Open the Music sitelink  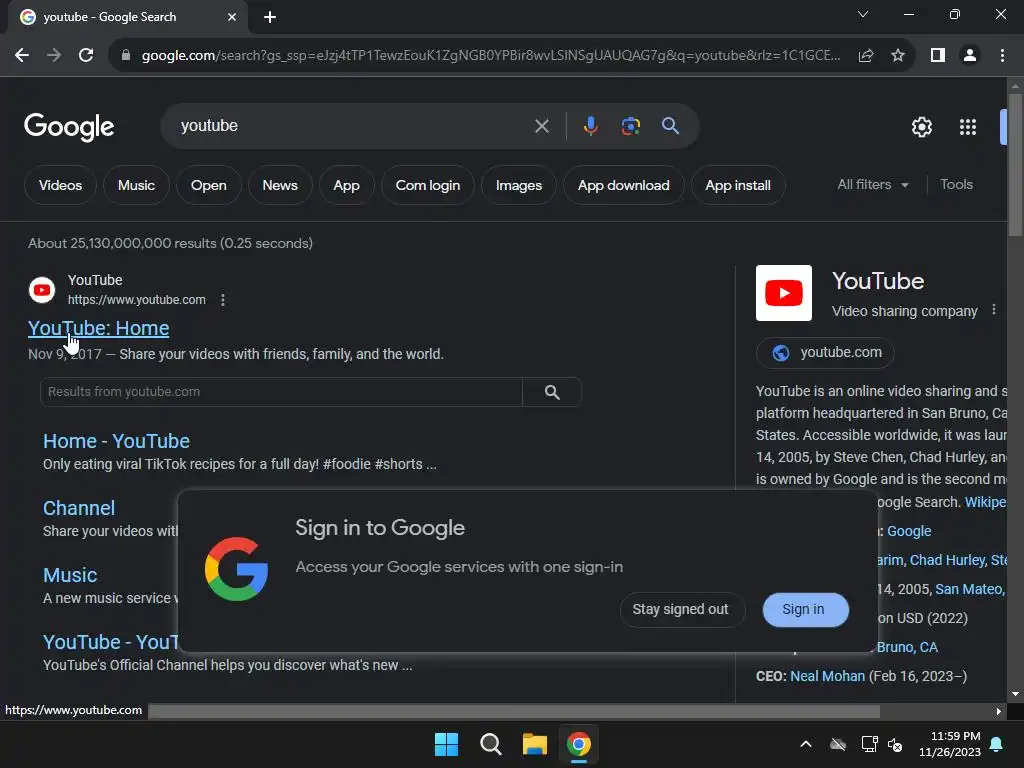(x=70, y=575)
